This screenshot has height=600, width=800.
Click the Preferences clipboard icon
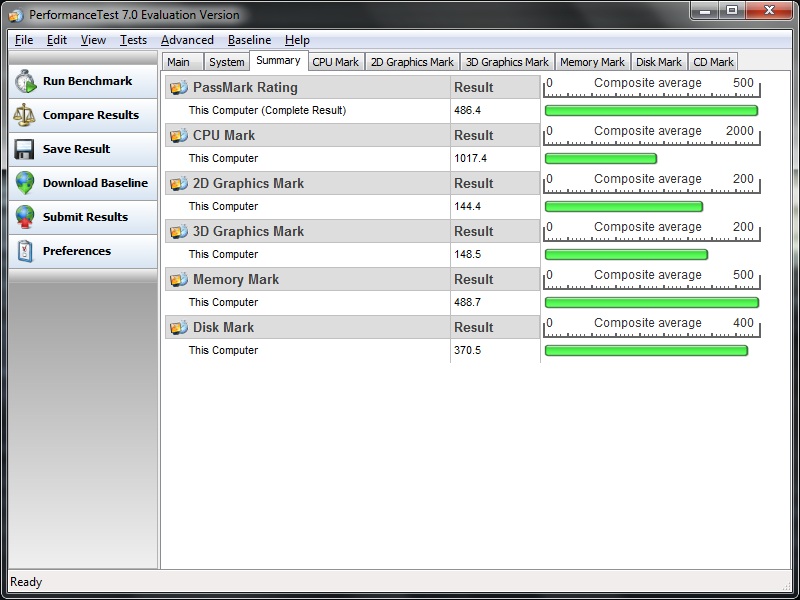tap(24, 251)
